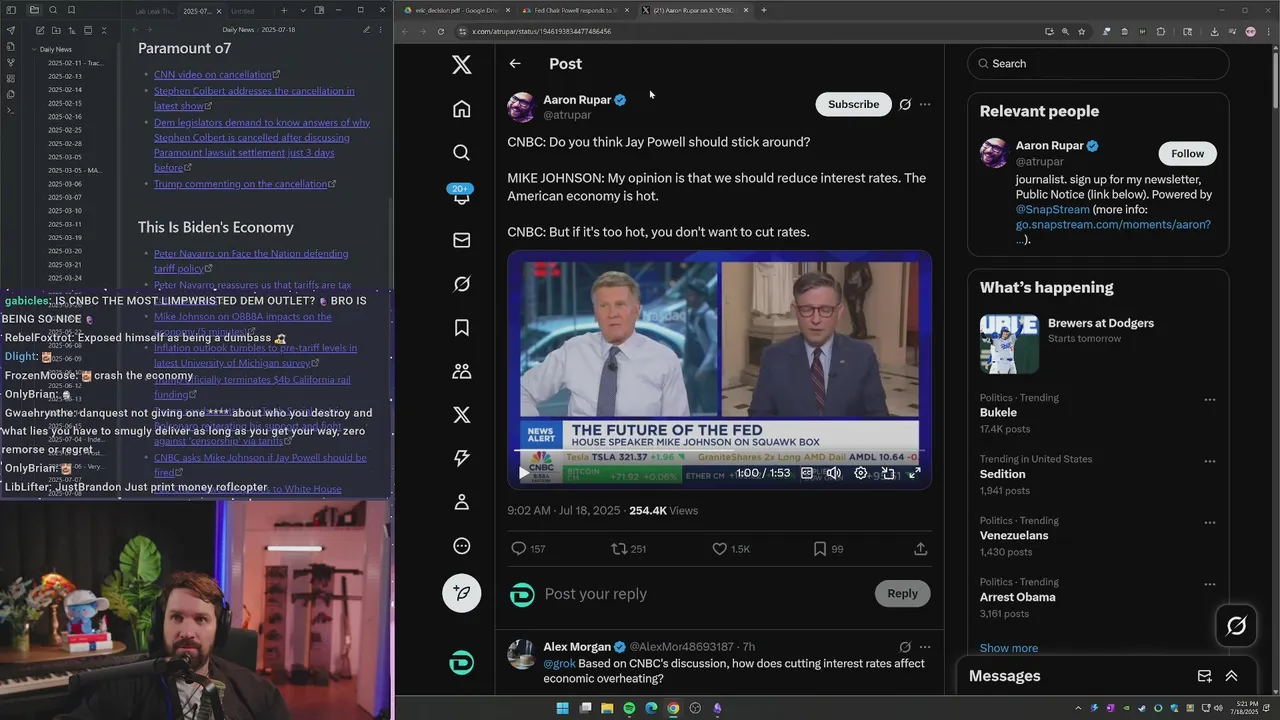Change sort order in Obsidian explorer
The image size is (1280, 720).
coord(71,30)
